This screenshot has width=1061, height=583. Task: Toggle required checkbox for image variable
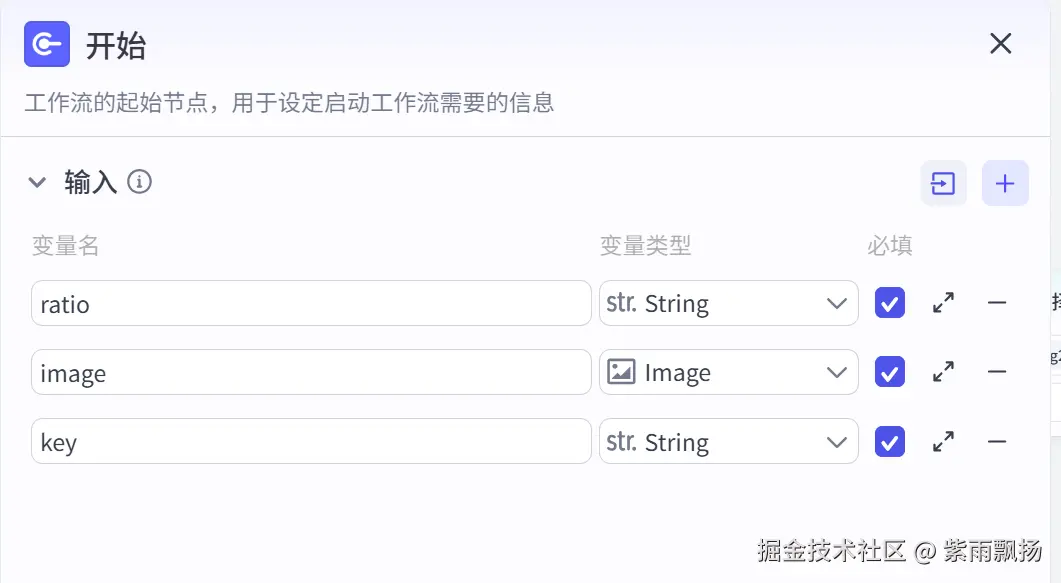[889, 372]
